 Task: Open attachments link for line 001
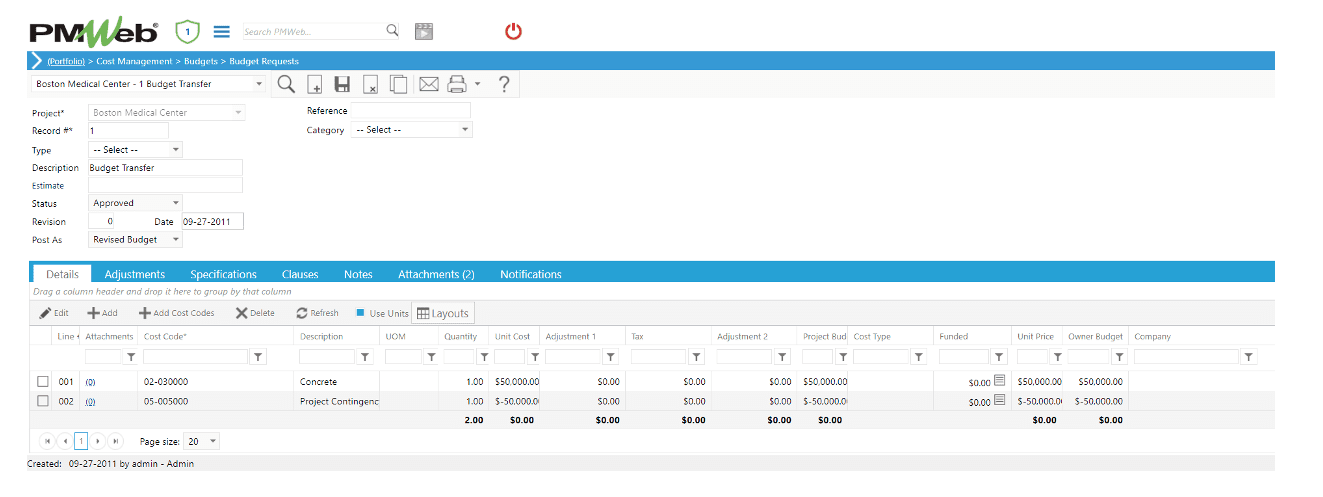point(90,382)
